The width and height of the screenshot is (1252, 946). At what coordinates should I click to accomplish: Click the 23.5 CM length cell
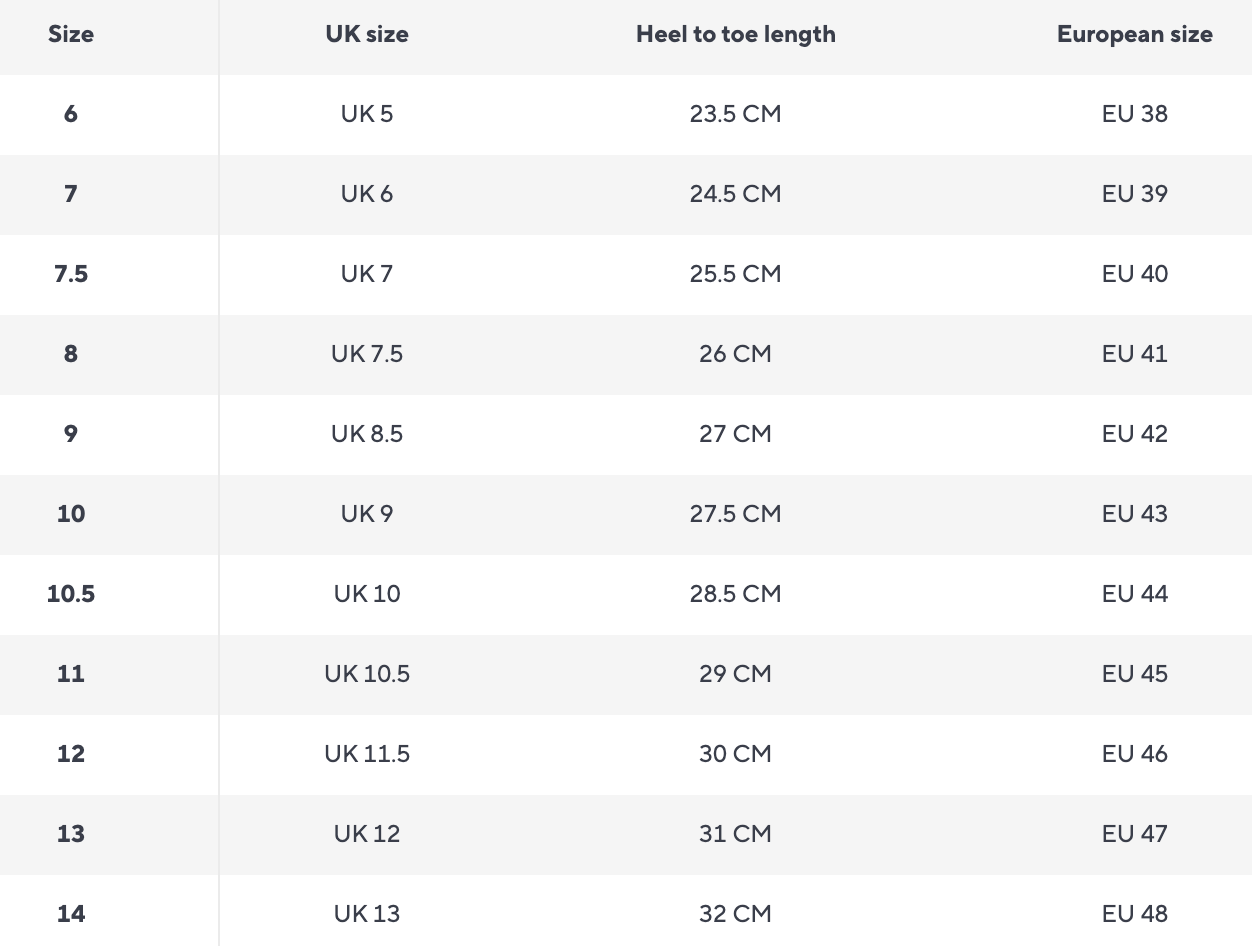(x=735, y=114)
